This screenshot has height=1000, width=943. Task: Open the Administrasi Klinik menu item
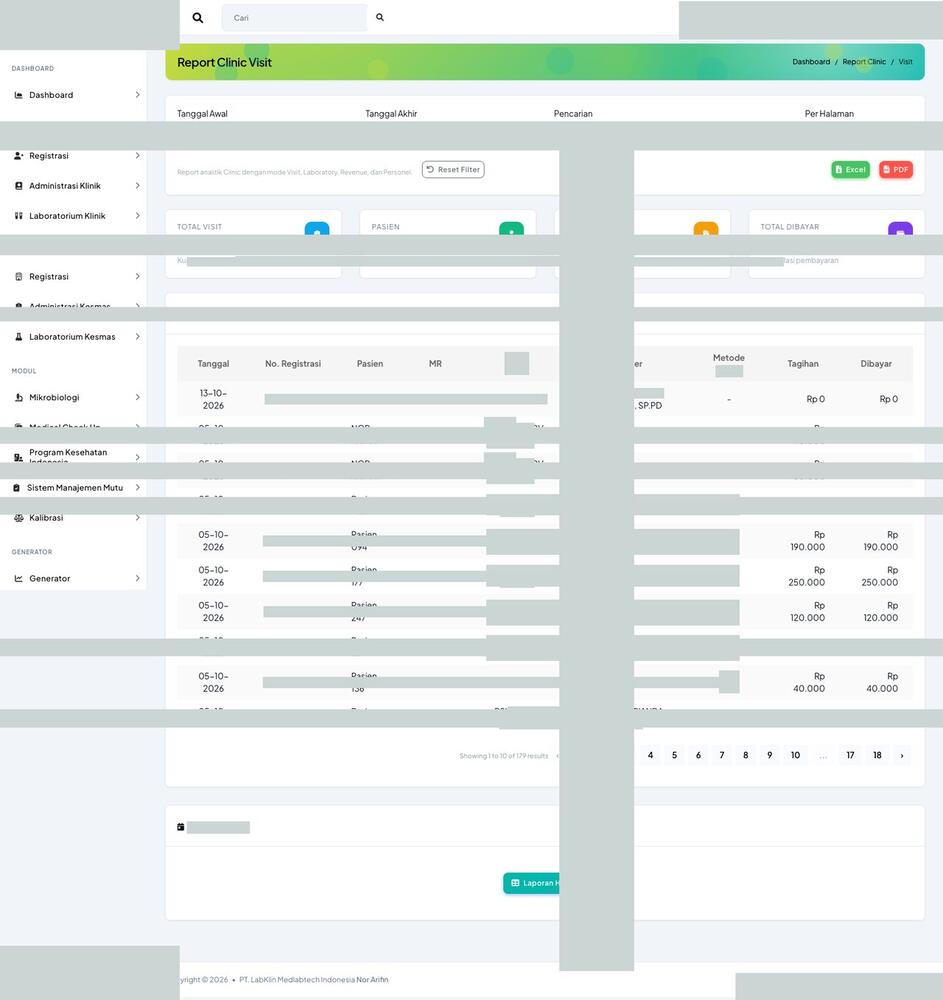coord(73,186)
